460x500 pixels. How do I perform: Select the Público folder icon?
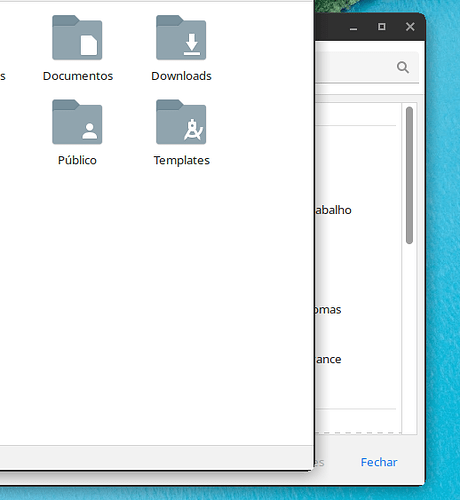click(x=77, y=122)
